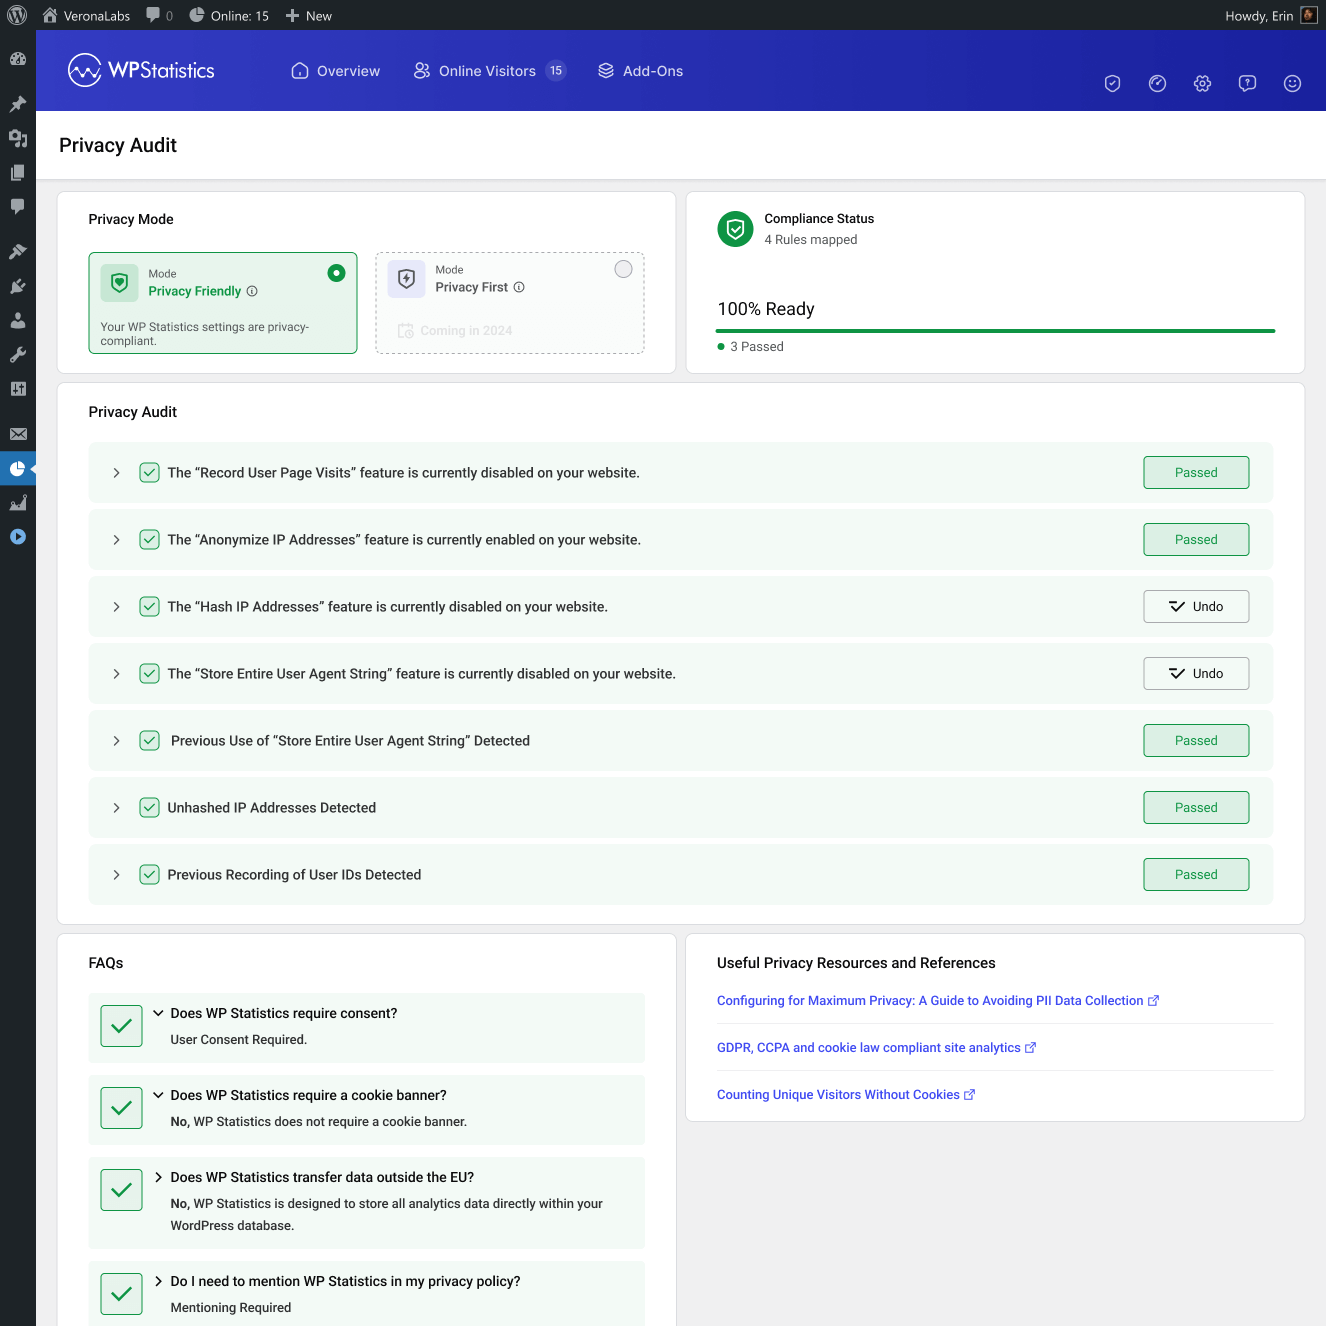Image resolution: width=1326 pixels, height=1326 pixels.
Task: Click the green Compliance Status shield
Action: (735, 229)
